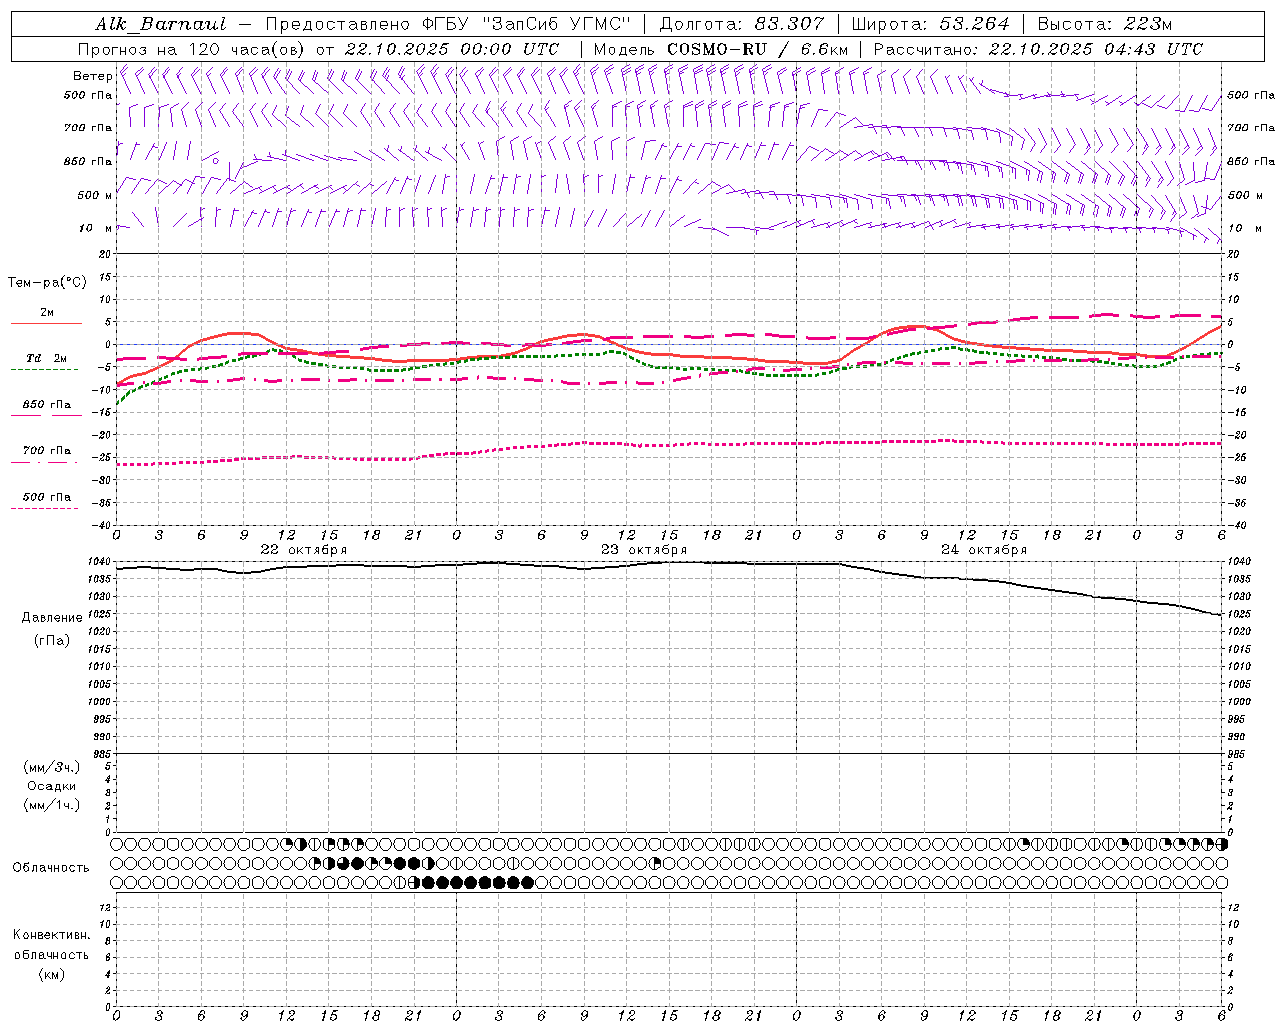The image size is (1280, 1024).
Task: Click the 700 гПа temperature legend entry
Action: [x=46, y=454]
